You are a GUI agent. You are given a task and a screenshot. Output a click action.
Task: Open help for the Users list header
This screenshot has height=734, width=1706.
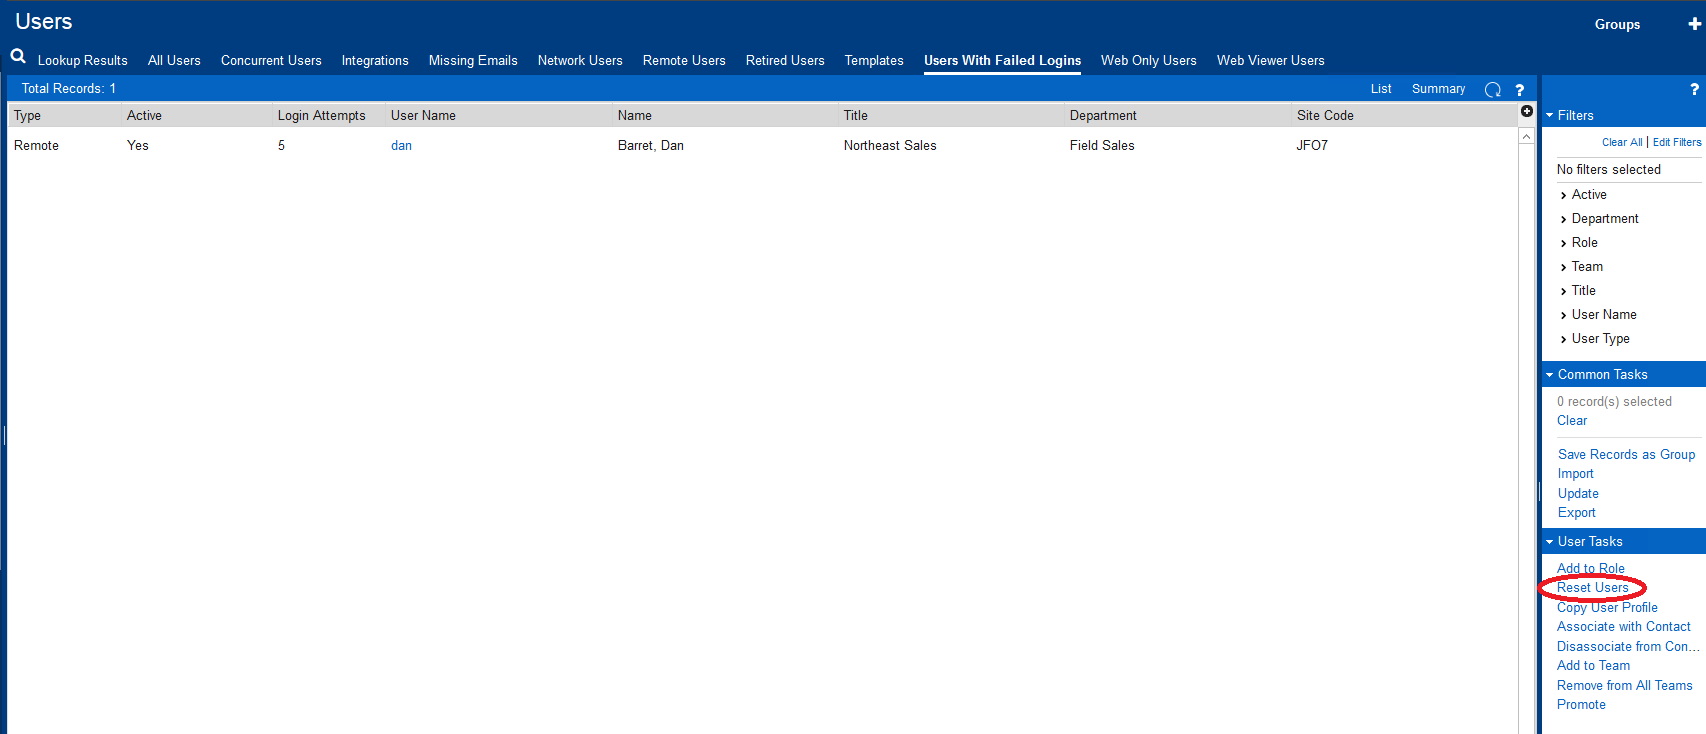coord(1519,89)
